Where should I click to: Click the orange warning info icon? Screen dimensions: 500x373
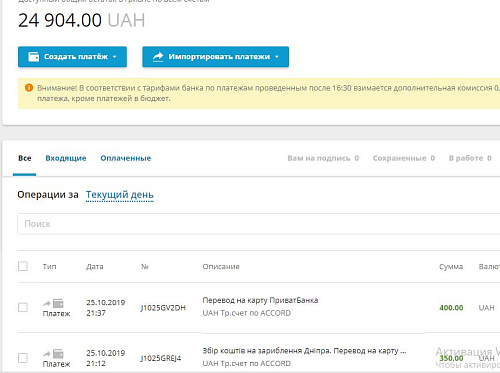pyautogui.click(x=29, y=88)
